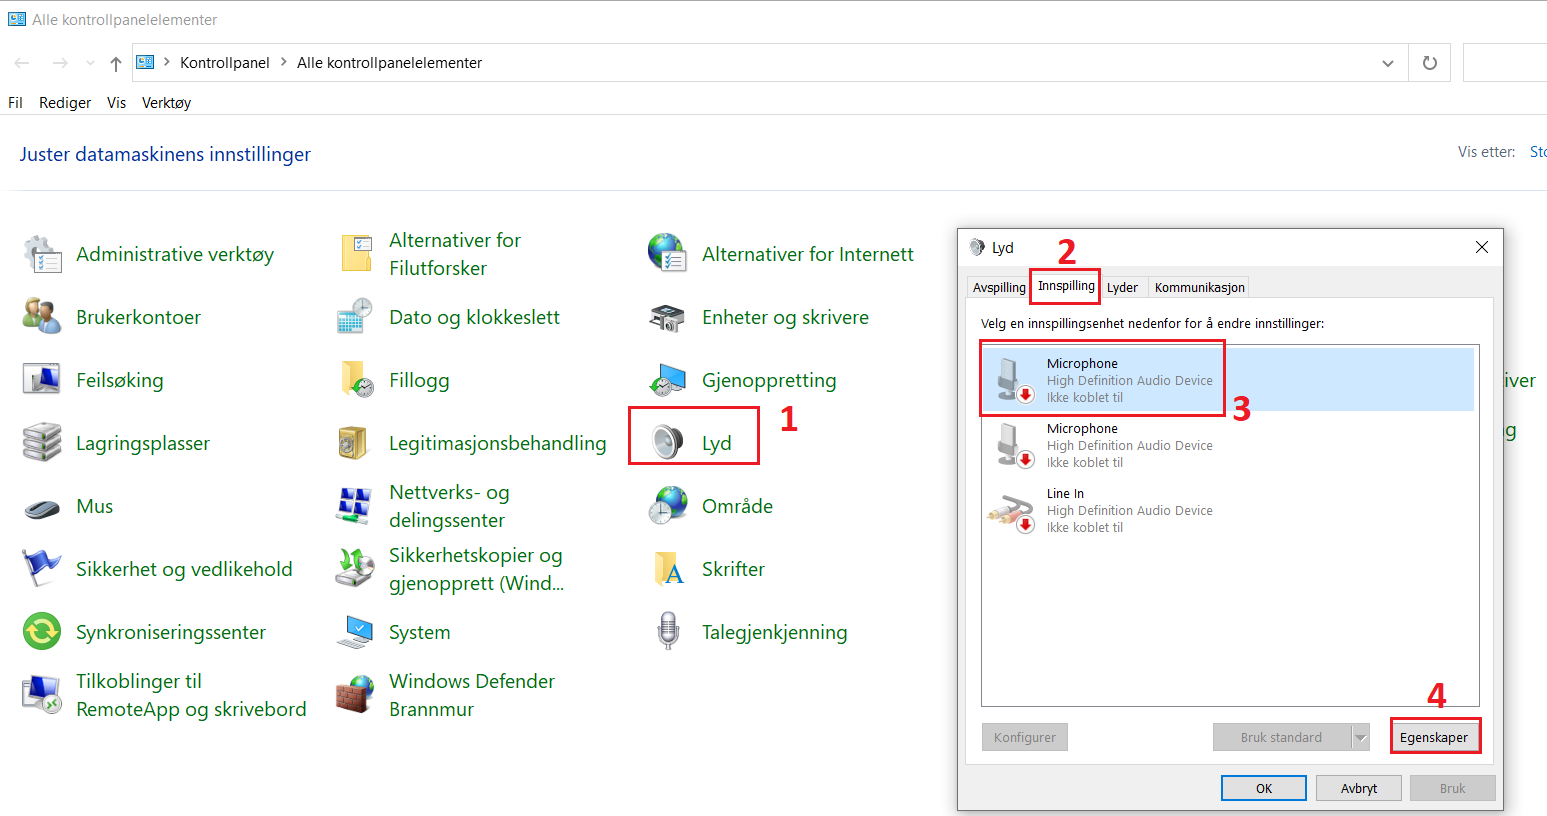Viewport: 1547px width, 816px height.
Task: Open the Mus mouse icon
Action: (42, 508)
